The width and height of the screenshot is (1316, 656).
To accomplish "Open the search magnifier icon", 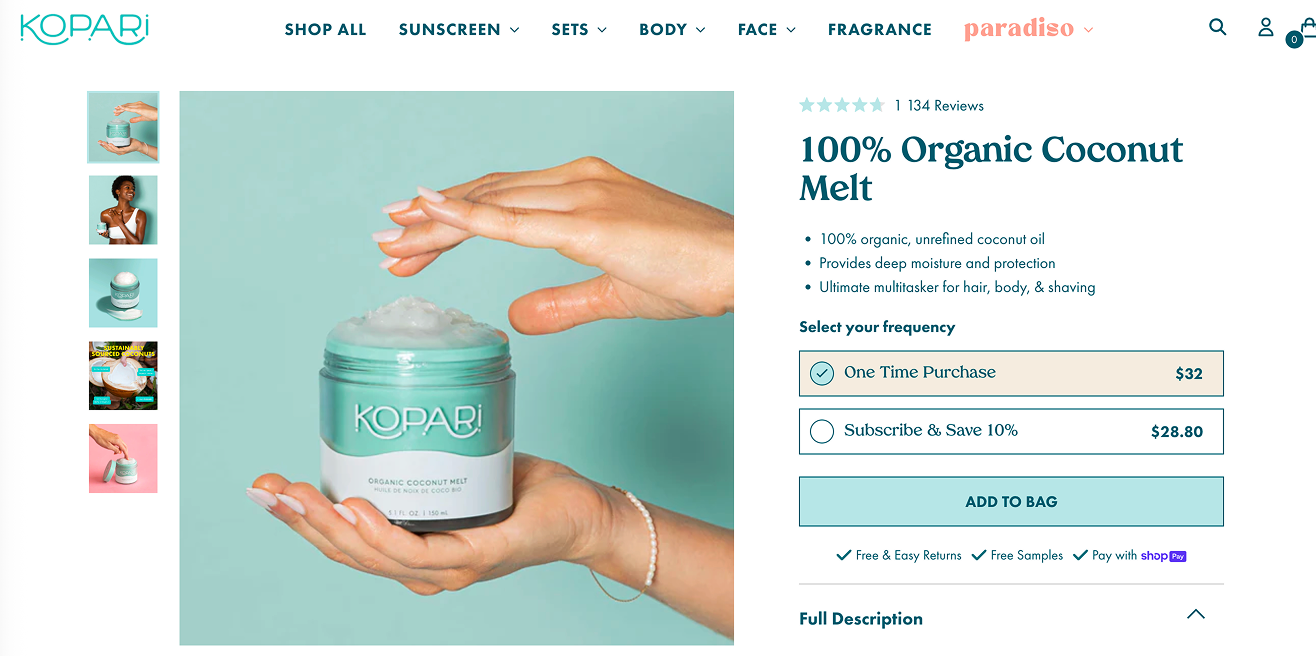I will [1217, 27].
